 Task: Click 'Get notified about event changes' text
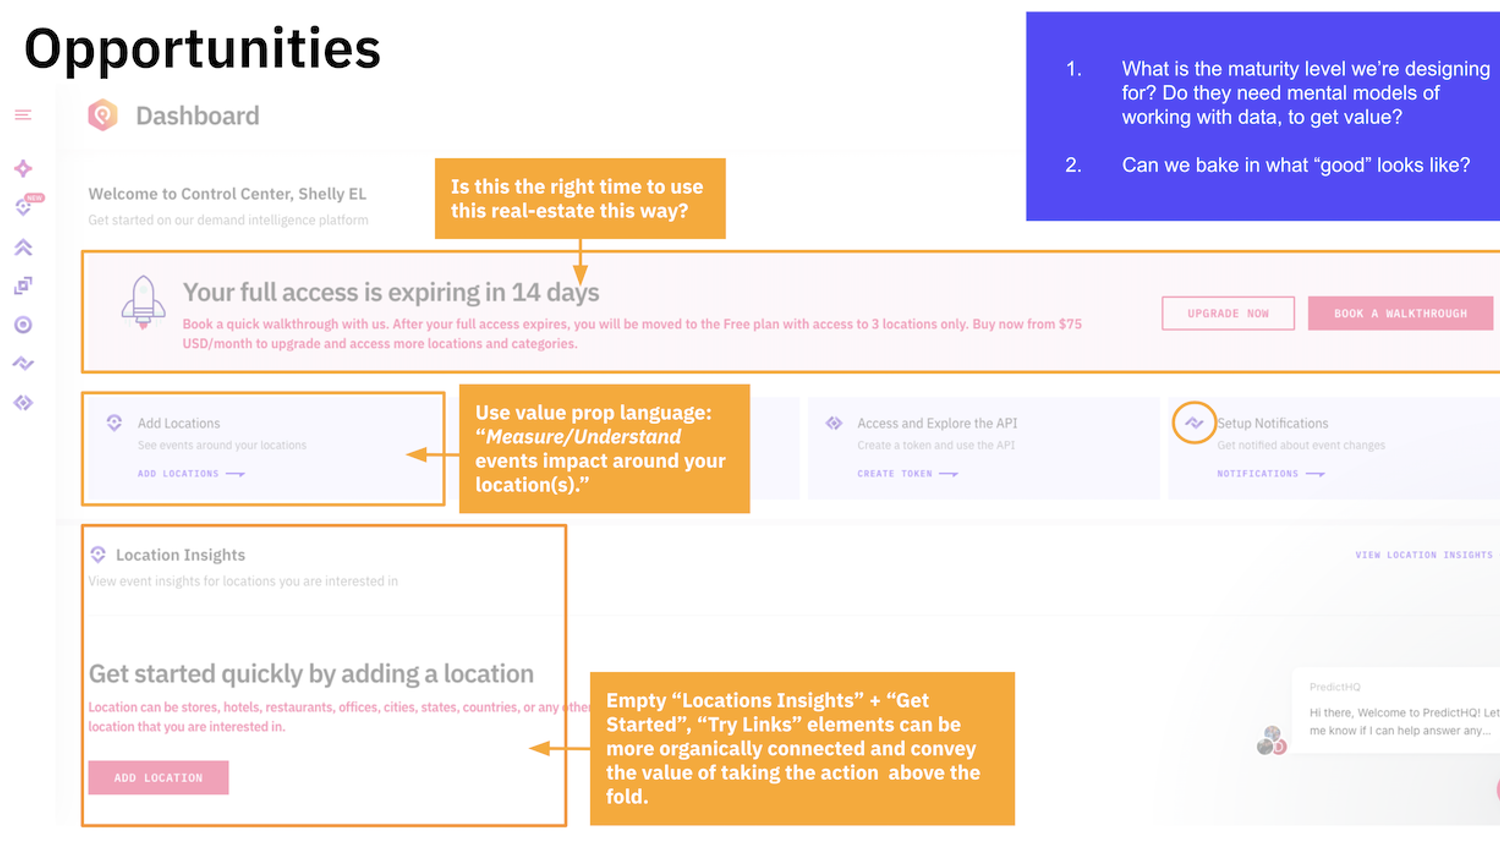click(x=1301, y=445)
